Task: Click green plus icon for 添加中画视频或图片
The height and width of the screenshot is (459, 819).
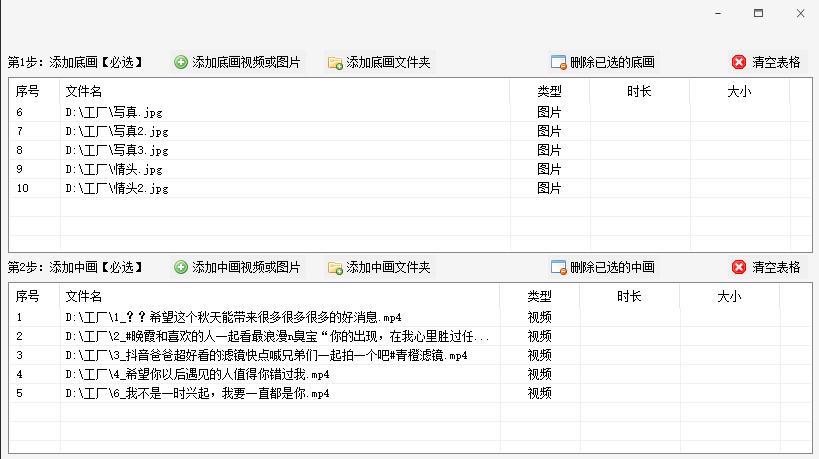Action: click(181, 267)
